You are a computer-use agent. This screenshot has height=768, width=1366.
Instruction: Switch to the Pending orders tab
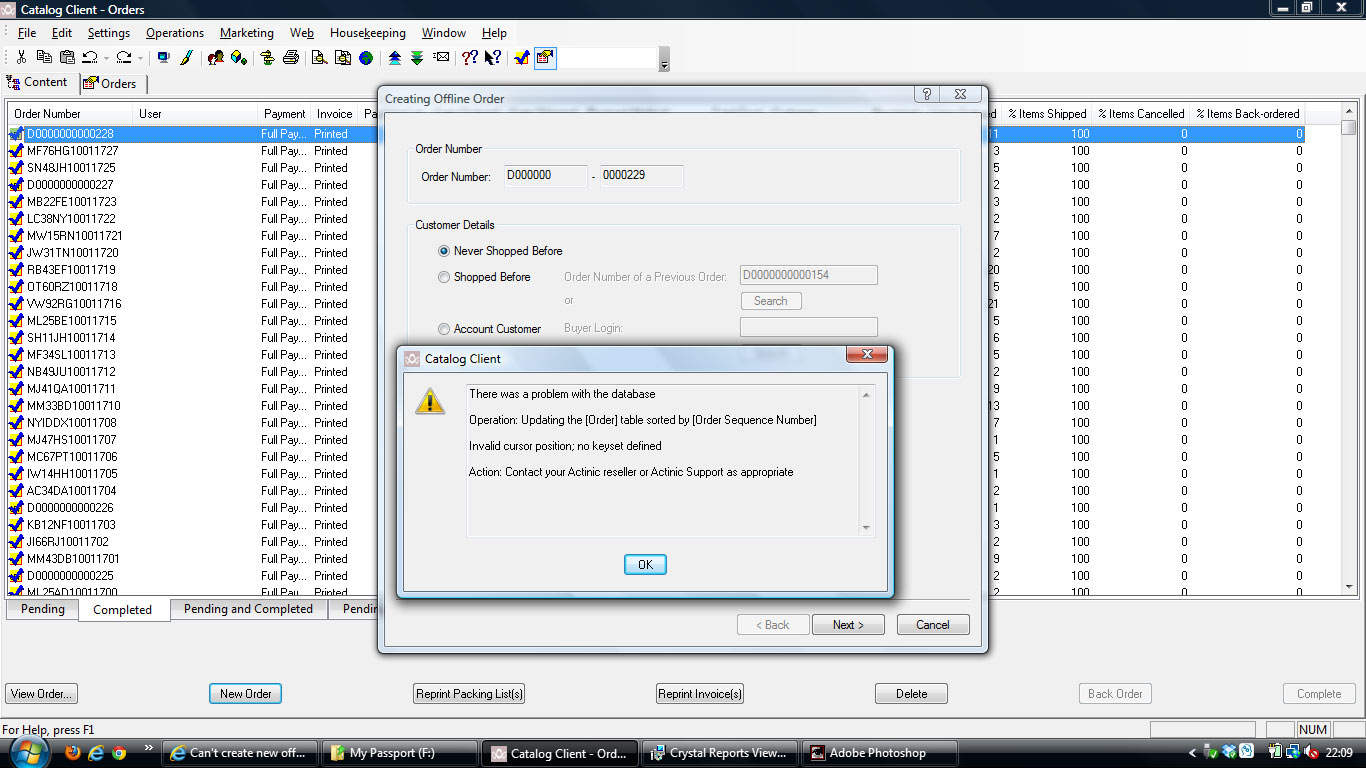click(43, 609)
